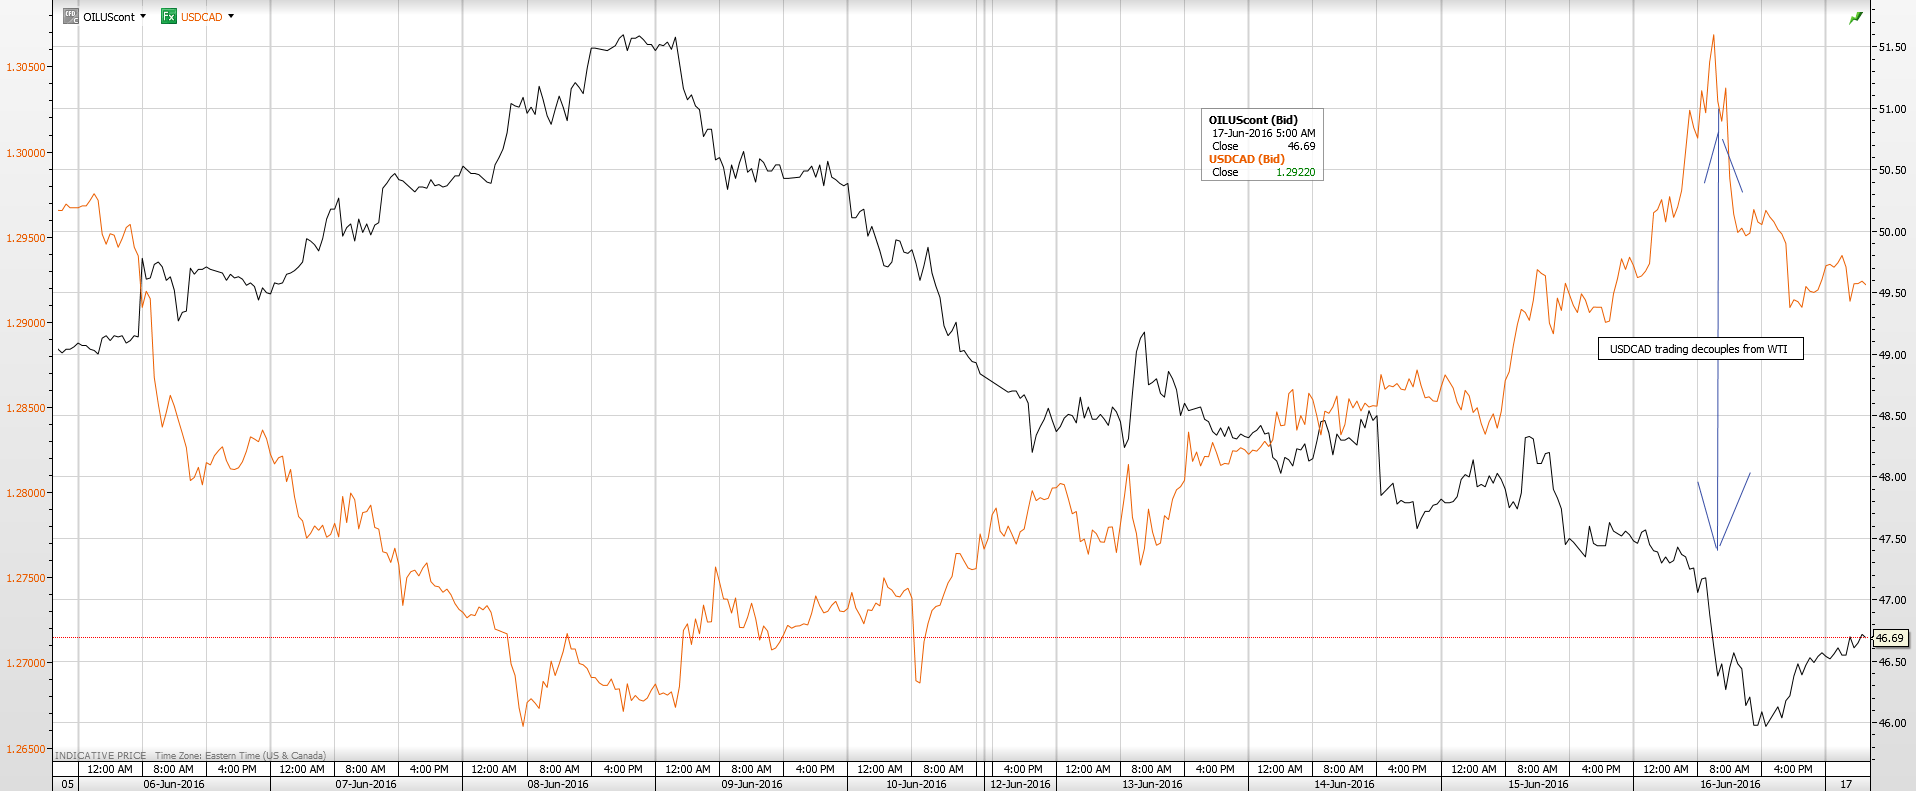Click the 1.30500 mark on left axis
The height and width of the screenshot is (791, 1916).
tap(26, 68)
